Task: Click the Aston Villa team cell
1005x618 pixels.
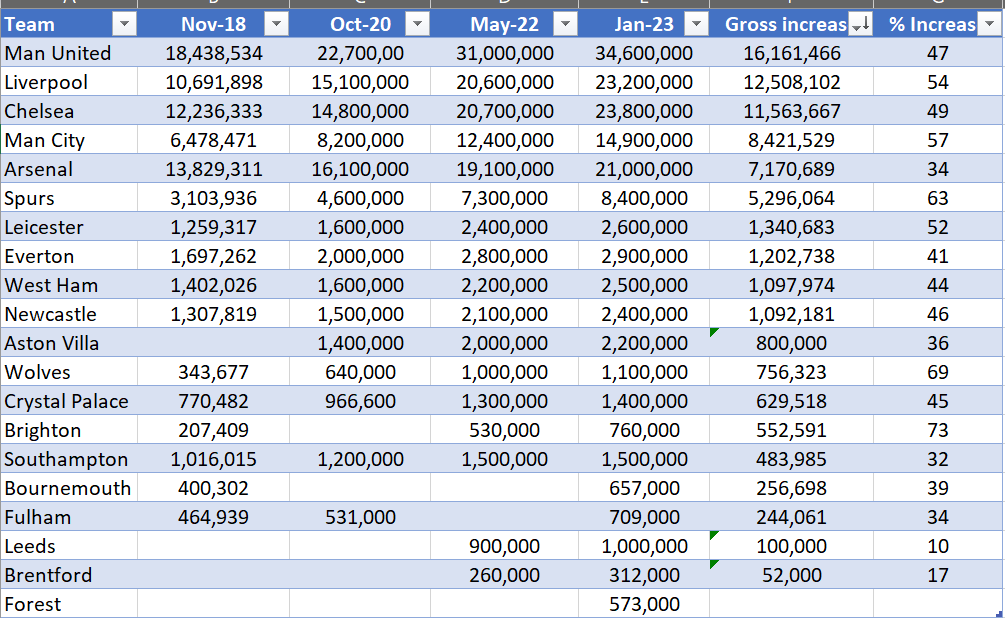Action: coord(69,343)
